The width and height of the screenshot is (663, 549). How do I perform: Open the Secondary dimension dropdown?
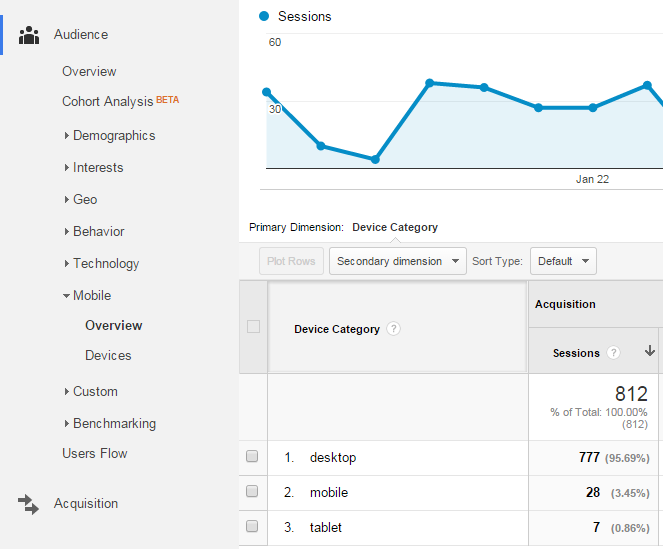pyautogui.click(x=397, y=262)
